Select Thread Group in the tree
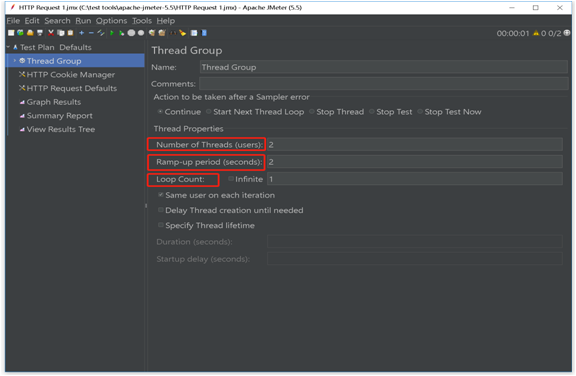Image resolution: width=576 pixels, height=376 pixels. click(x=54, y=61)
